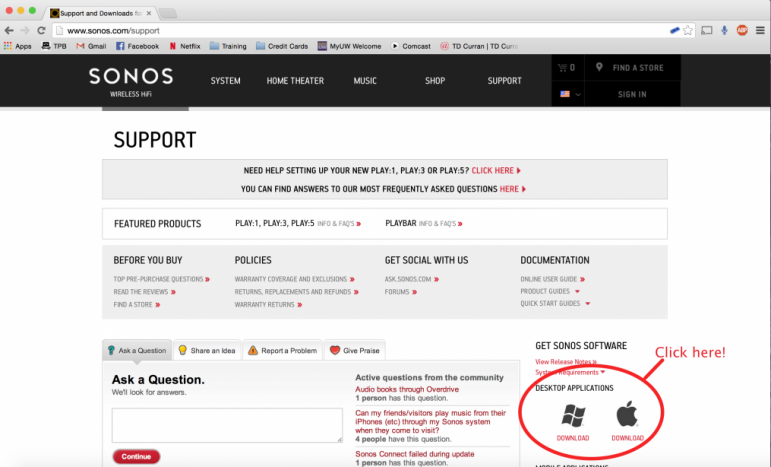Open the MyUW Welcome bookmark
771x467 pixels.
[350, 46]
